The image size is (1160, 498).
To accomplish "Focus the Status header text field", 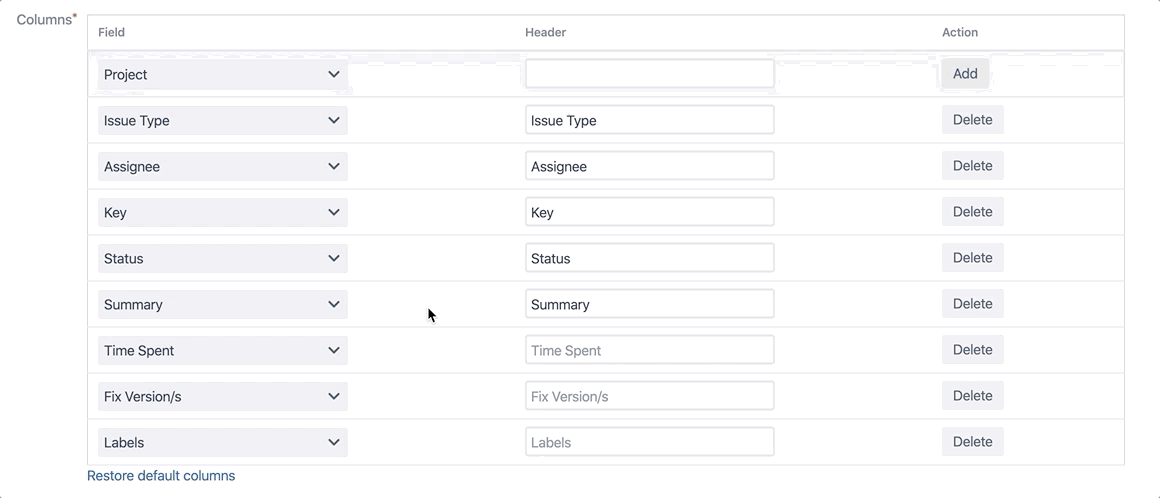I will click(649, 258).
